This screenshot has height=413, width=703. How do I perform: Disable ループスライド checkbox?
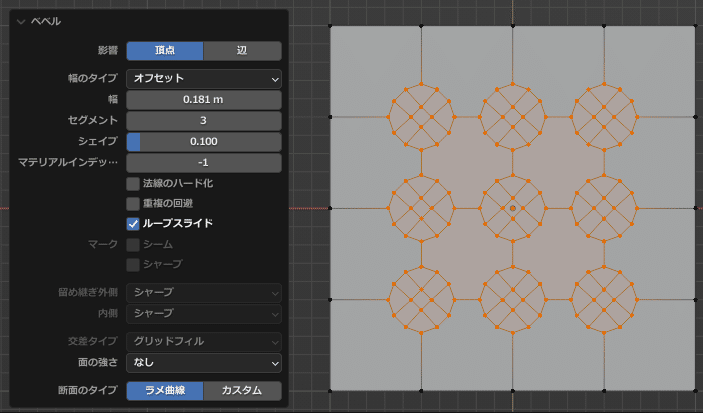click(x=133, y=224)
